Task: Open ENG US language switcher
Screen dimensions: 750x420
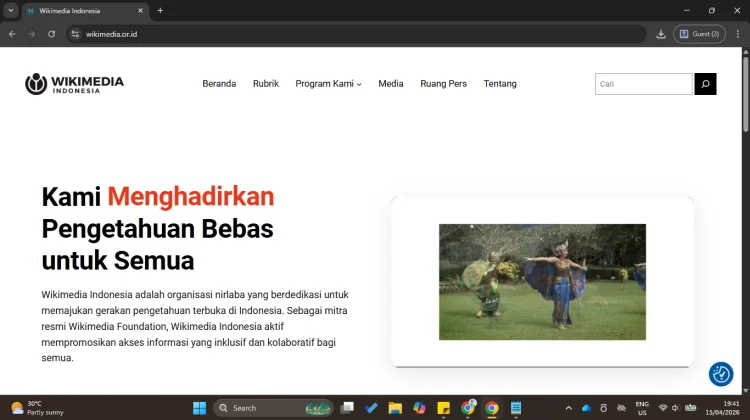Action: (x=642, y=408)
